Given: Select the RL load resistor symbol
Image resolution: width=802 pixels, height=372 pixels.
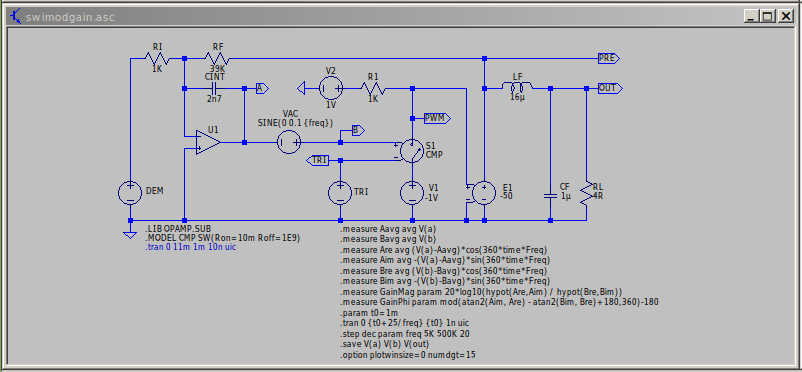Looking at the screenshot, I should click(587, 194).
